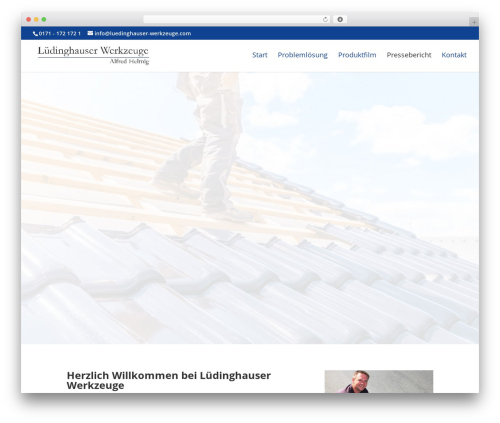Maximize window with green button
500x423 pixels.
44,20
